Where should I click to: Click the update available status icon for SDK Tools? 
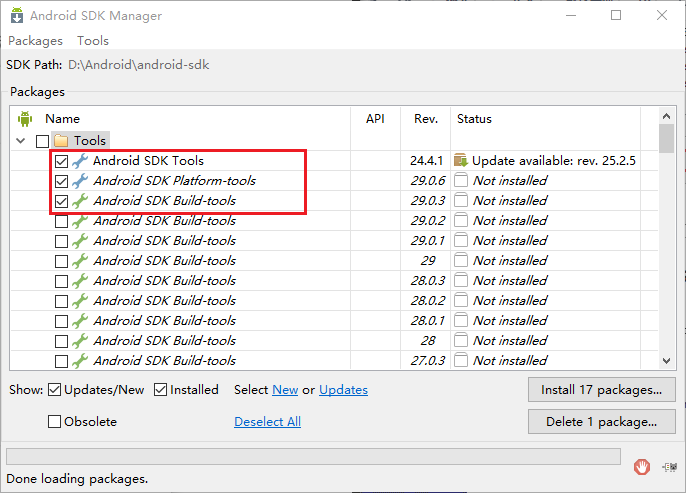[x=461, y=161]
